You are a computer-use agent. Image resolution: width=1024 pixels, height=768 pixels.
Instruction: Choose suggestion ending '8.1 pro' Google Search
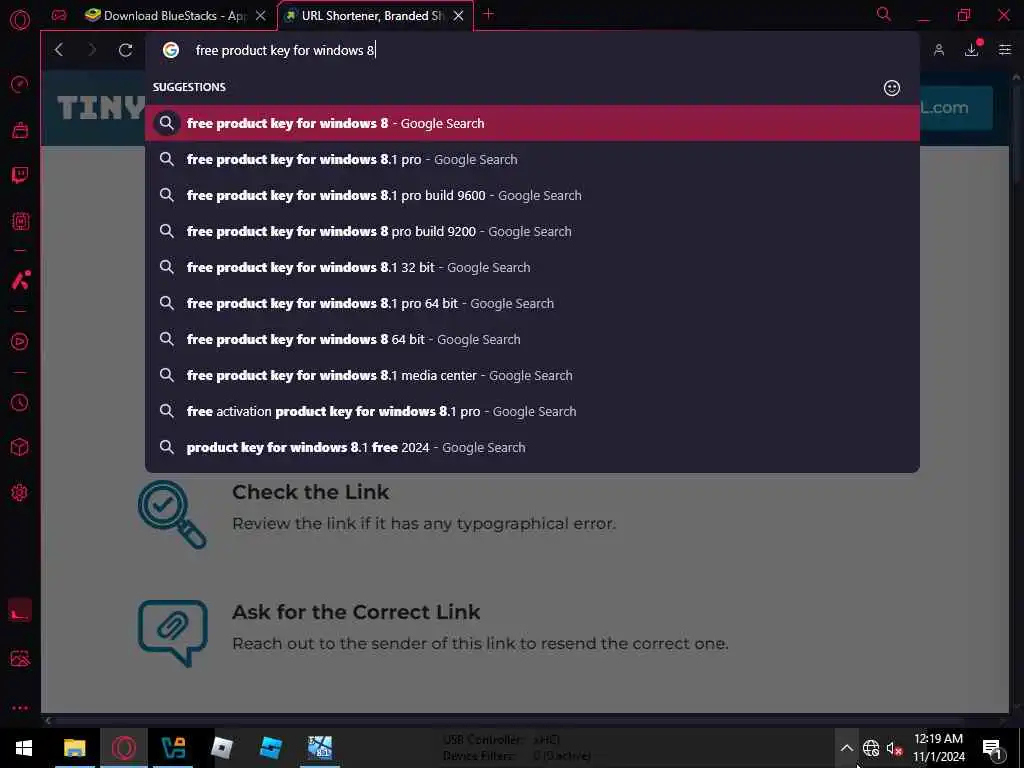pos(532,159)
